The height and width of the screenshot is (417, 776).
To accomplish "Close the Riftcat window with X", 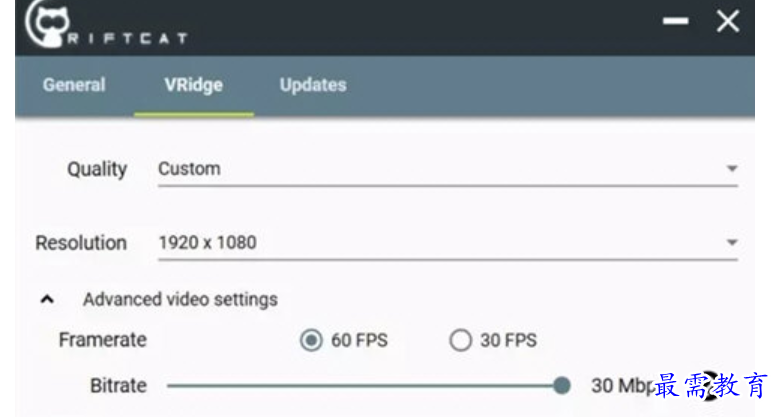I will [x=728, y=21].
